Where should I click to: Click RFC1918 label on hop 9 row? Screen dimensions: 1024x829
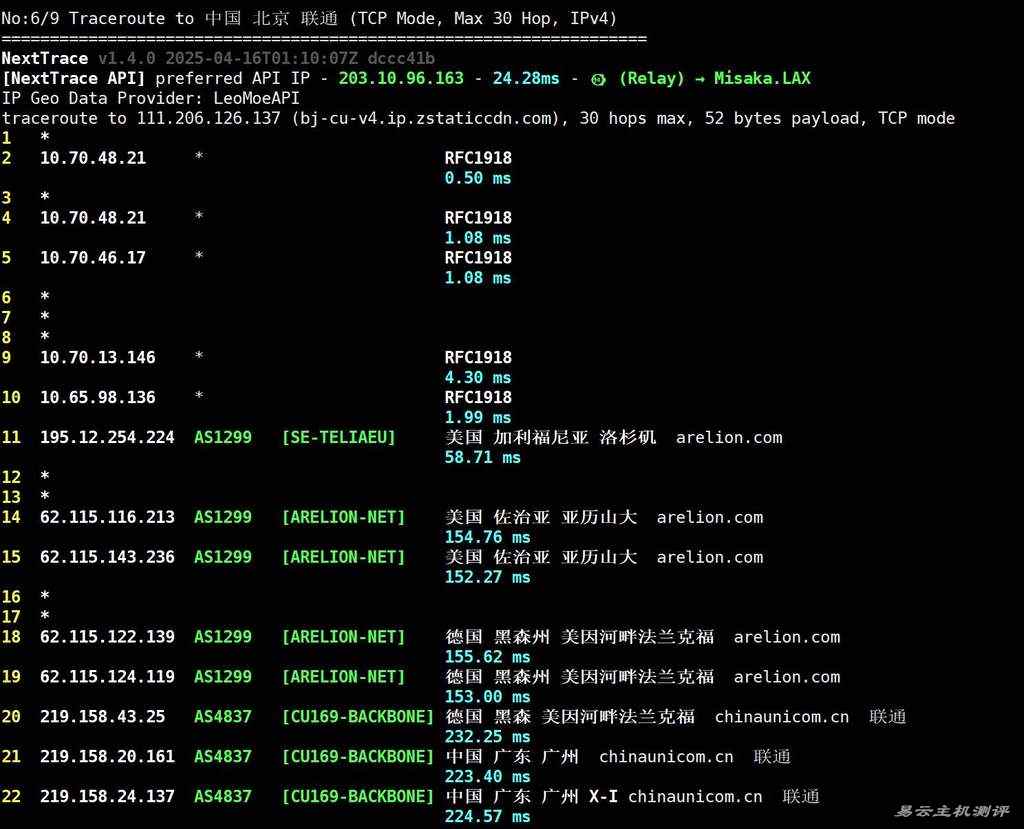478,357
